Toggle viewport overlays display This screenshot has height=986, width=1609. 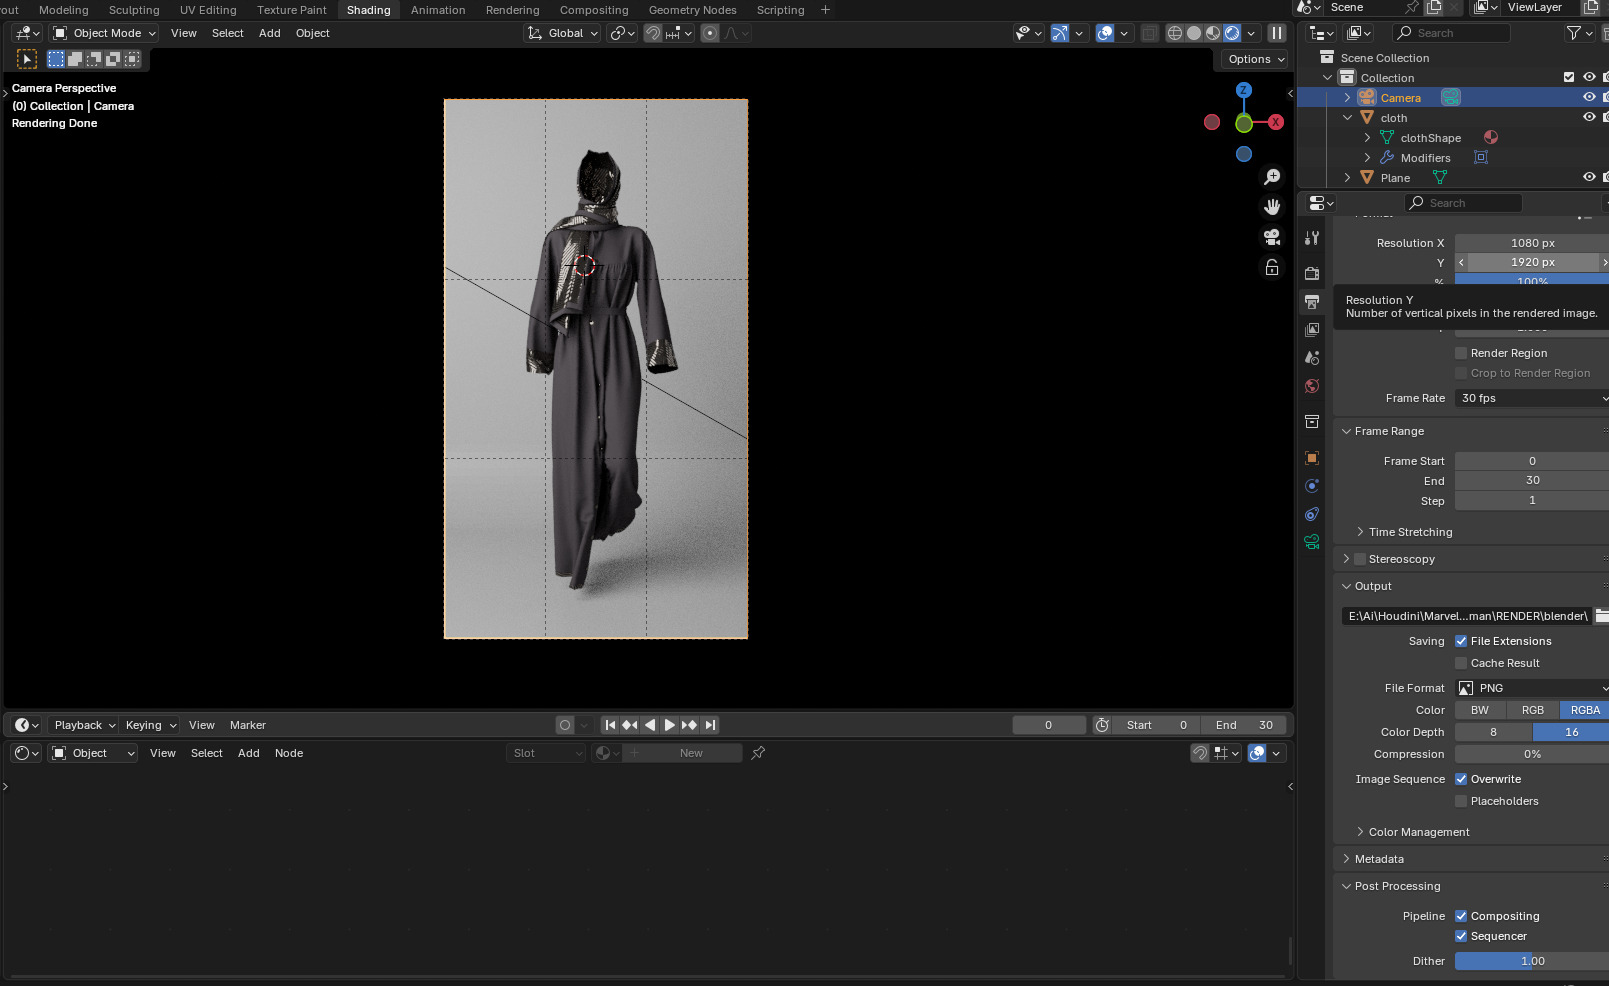1105,33
